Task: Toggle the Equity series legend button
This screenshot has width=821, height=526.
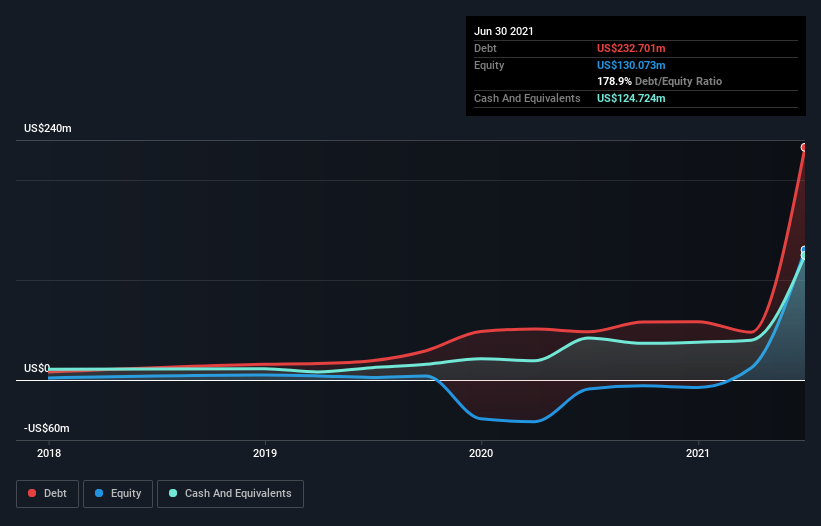Action: tap(118, 494)
